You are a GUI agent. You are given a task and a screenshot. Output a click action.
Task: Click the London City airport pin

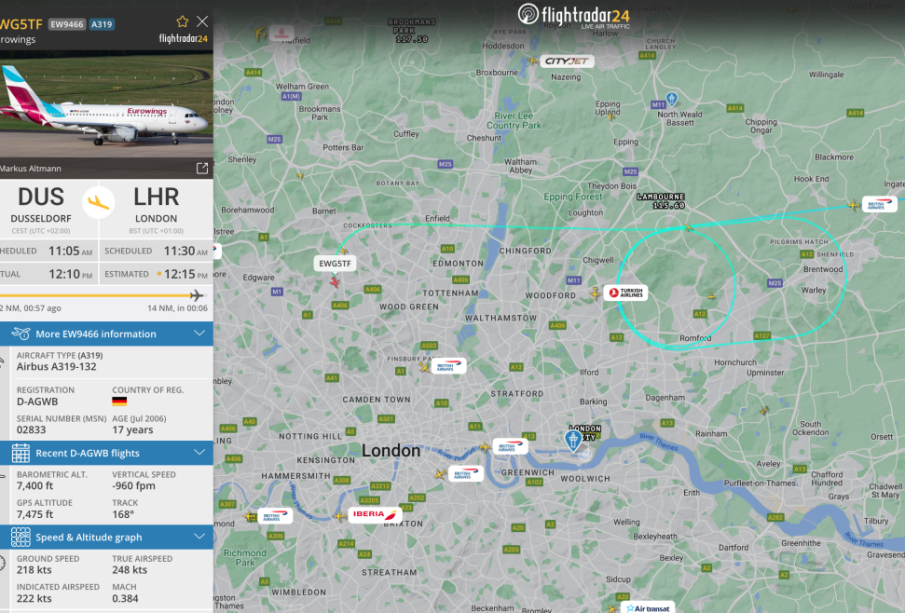573,440
